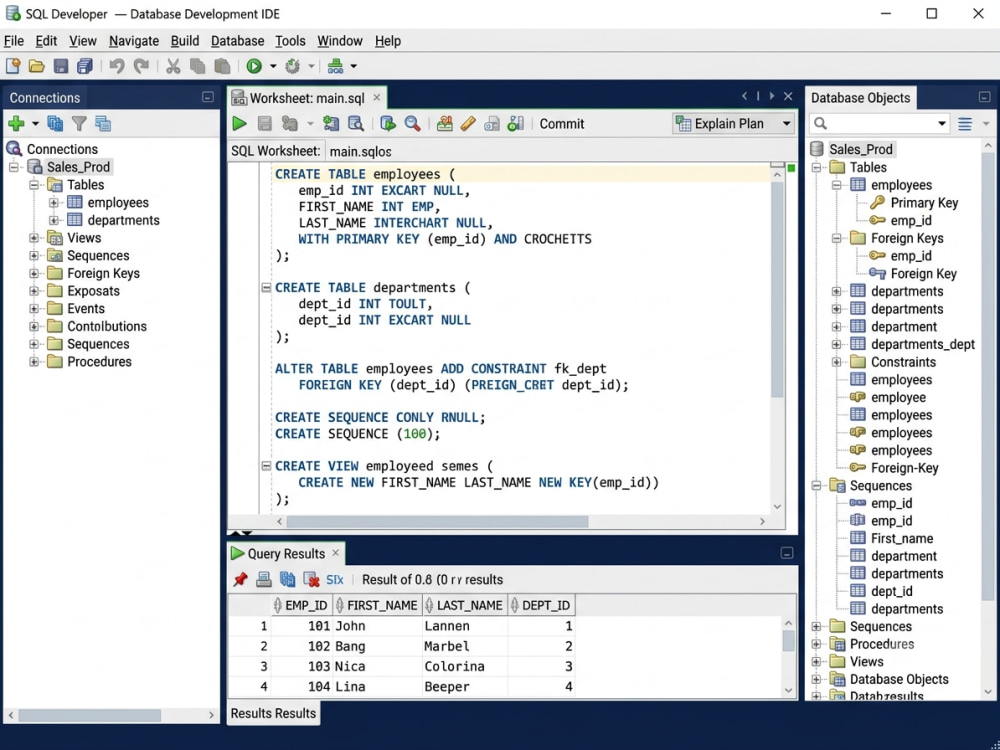Click the editor vertical scrollbar thumb

click(777, 290)
